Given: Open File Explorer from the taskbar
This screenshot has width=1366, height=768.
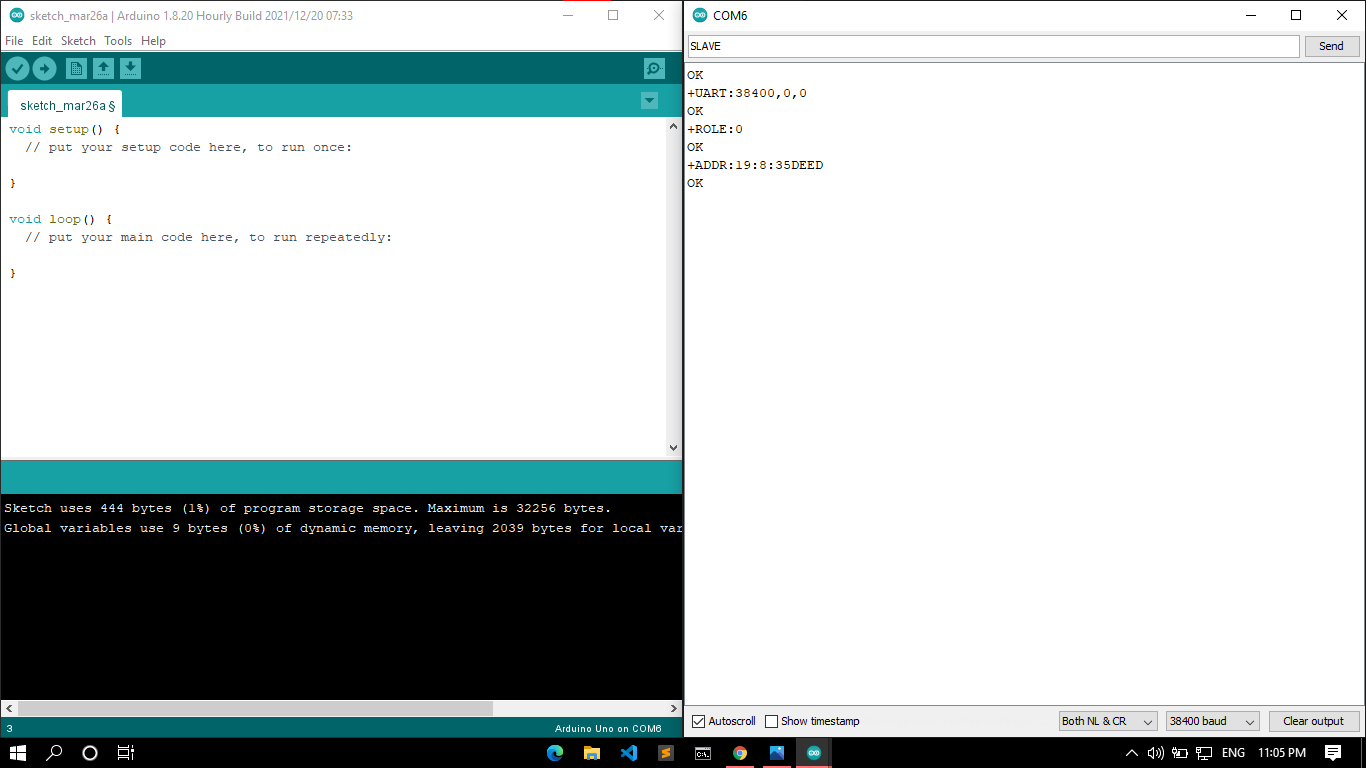Looking at the screenshot, I should 592,752.
